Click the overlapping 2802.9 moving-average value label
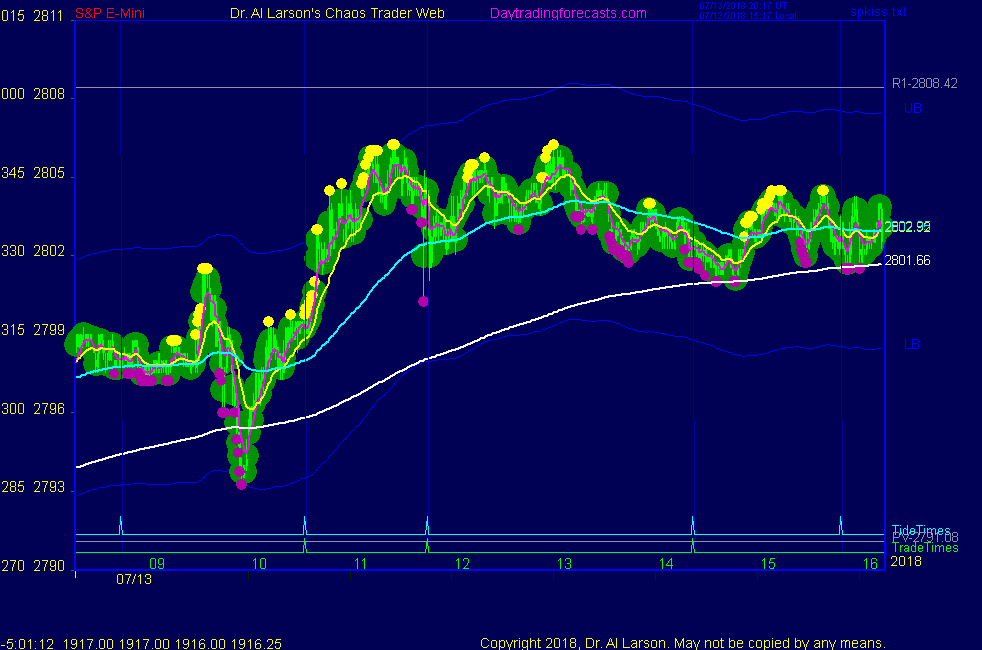Image resolution: width=982 pixels, height=650 pixels. 907,227
